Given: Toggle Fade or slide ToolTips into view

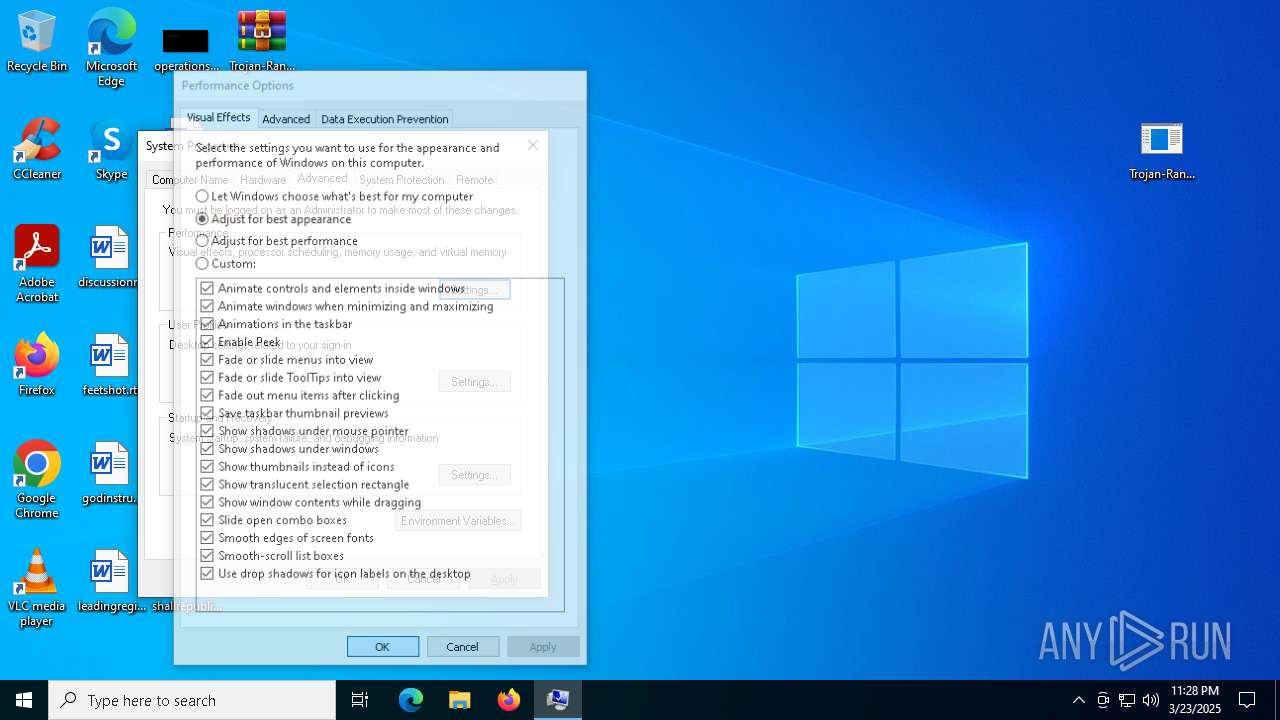Looking at the screenshot, I should pyautogui.click(x=290, y=378).
